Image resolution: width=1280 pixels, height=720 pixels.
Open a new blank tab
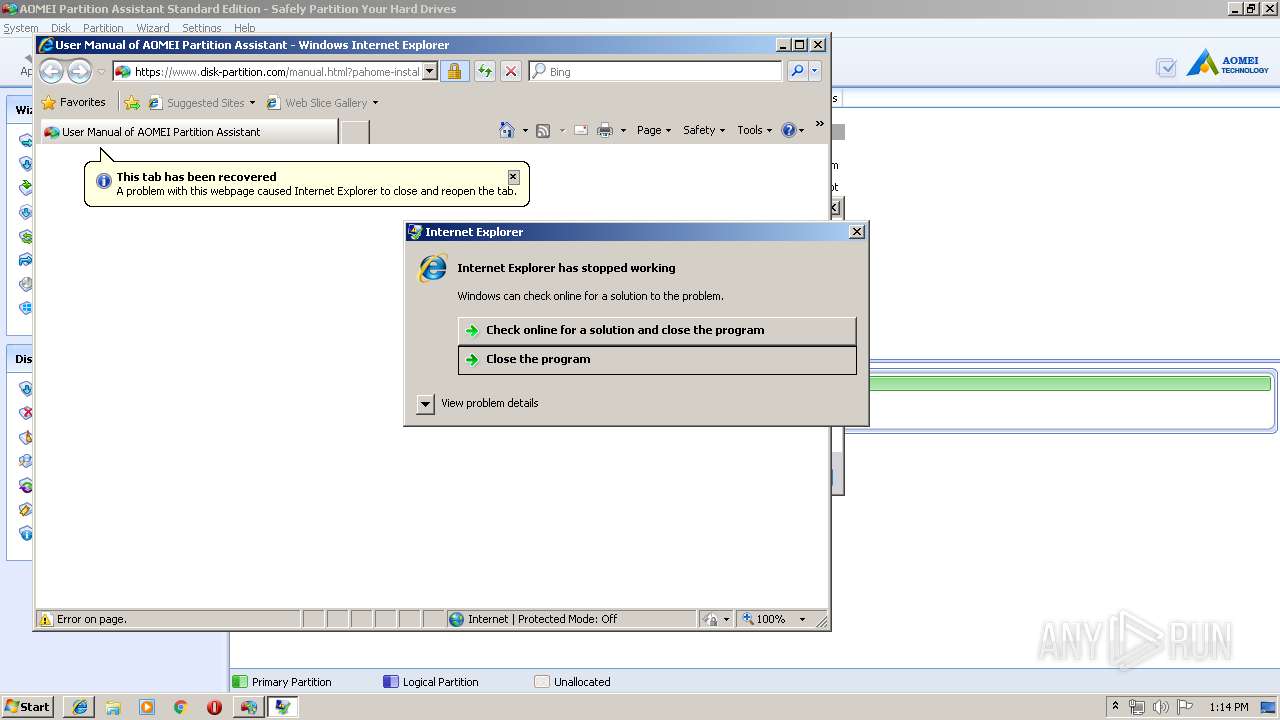click(355, 132)
